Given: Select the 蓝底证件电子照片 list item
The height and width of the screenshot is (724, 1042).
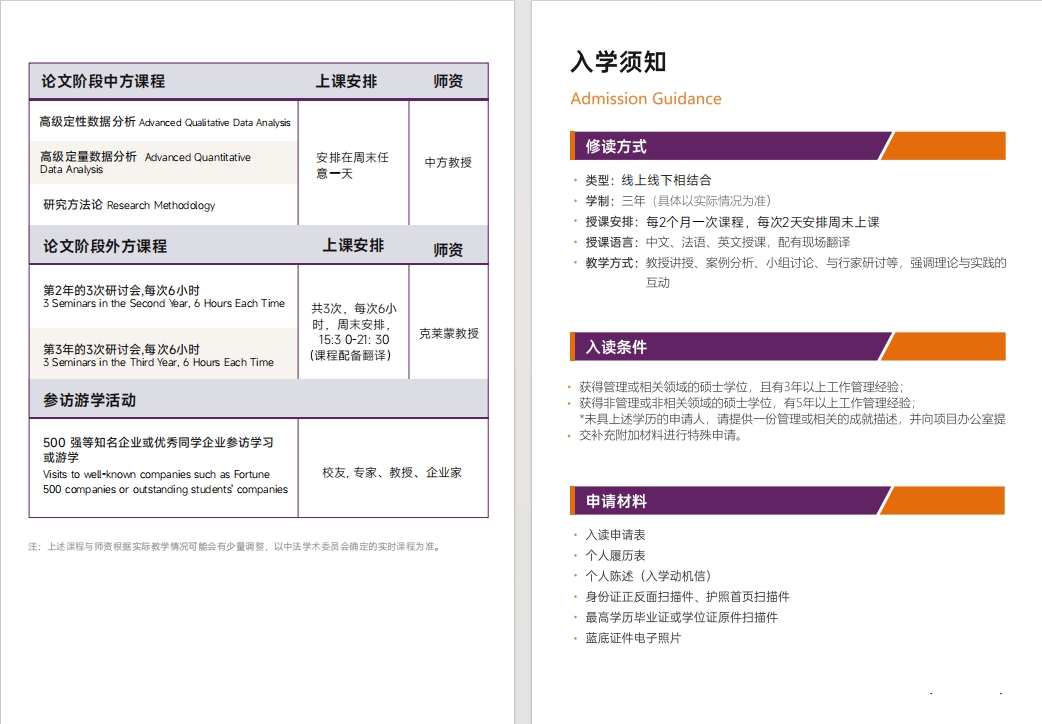Looking at the screenshot, I should [633, 638].
